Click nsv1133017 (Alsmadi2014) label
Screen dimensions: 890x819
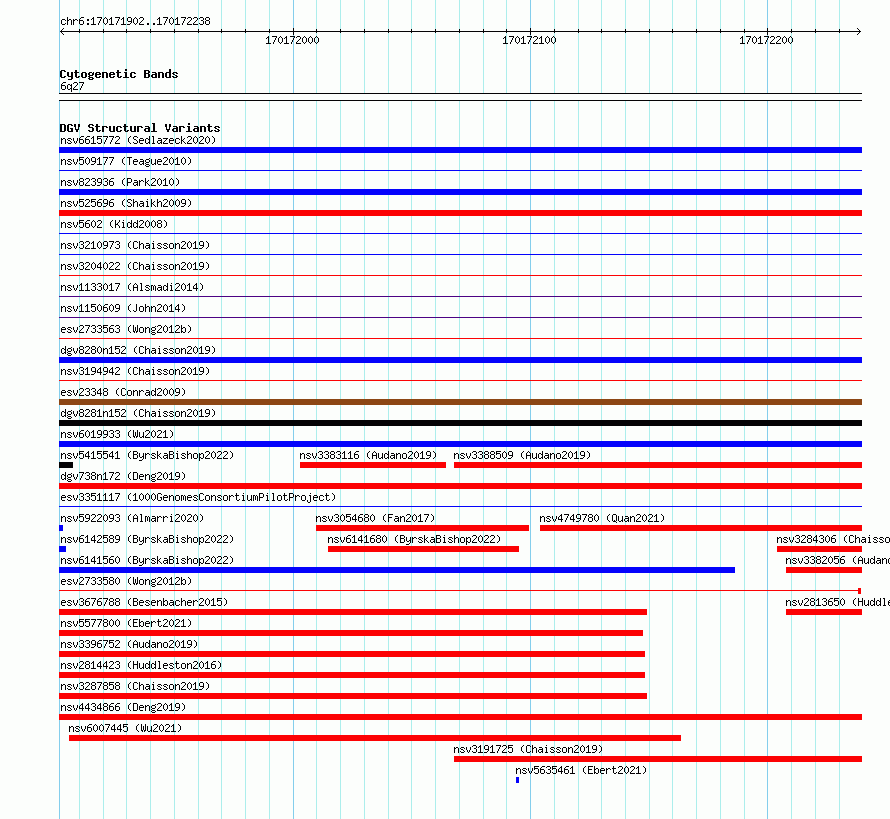(132, 287)
